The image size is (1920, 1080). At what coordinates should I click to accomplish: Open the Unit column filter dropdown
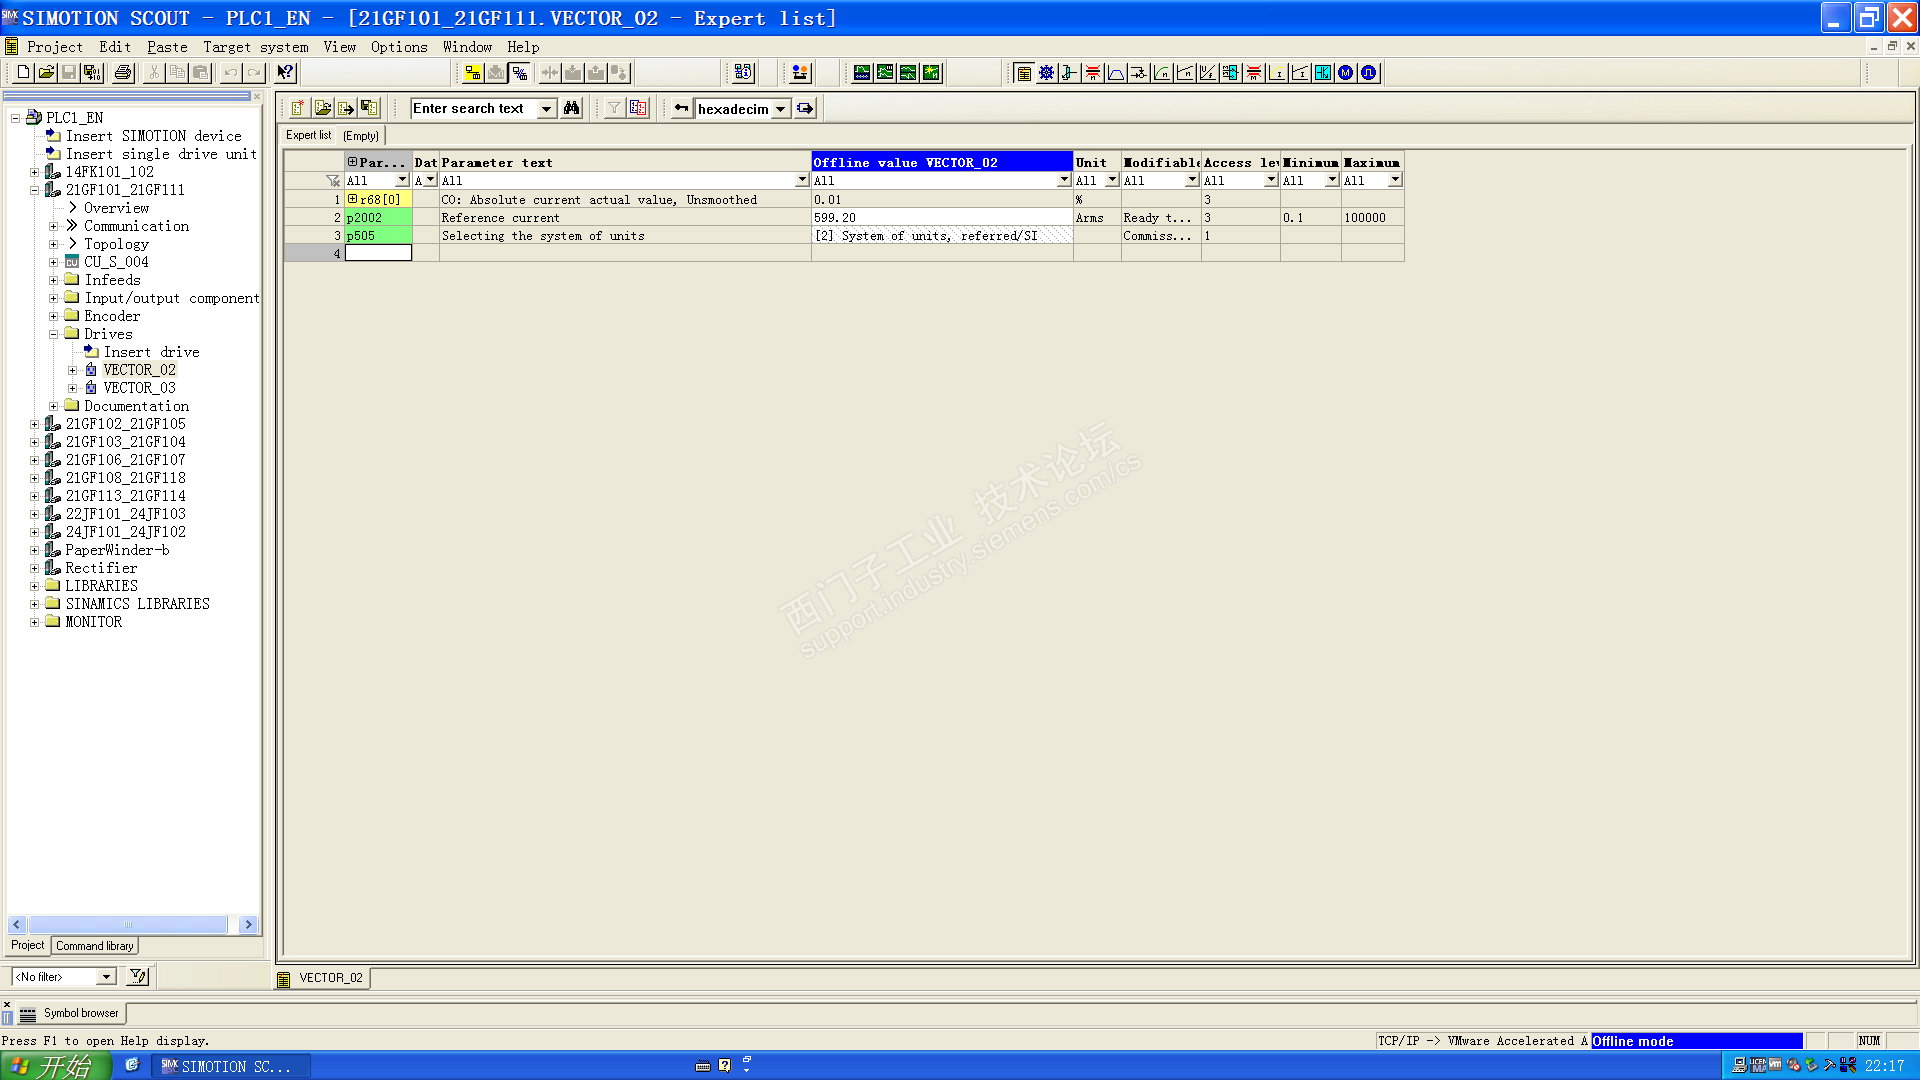(x=1111, y=180)
